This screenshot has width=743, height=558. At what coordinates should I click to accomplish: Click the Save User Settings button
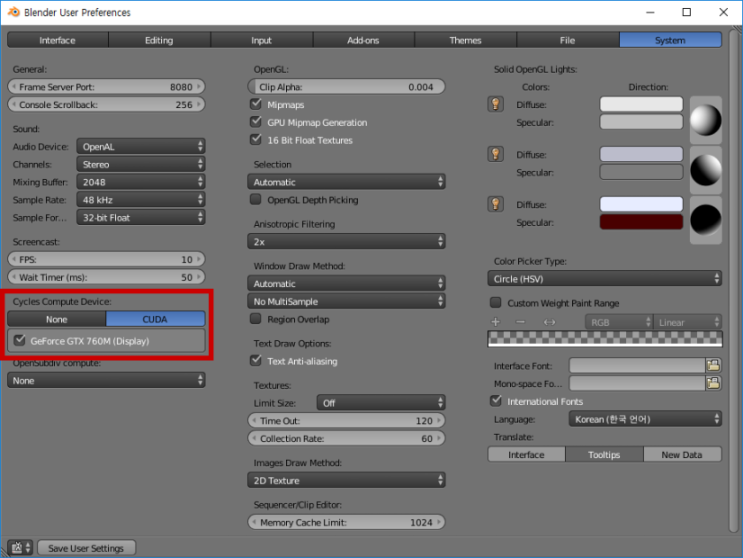86,548
